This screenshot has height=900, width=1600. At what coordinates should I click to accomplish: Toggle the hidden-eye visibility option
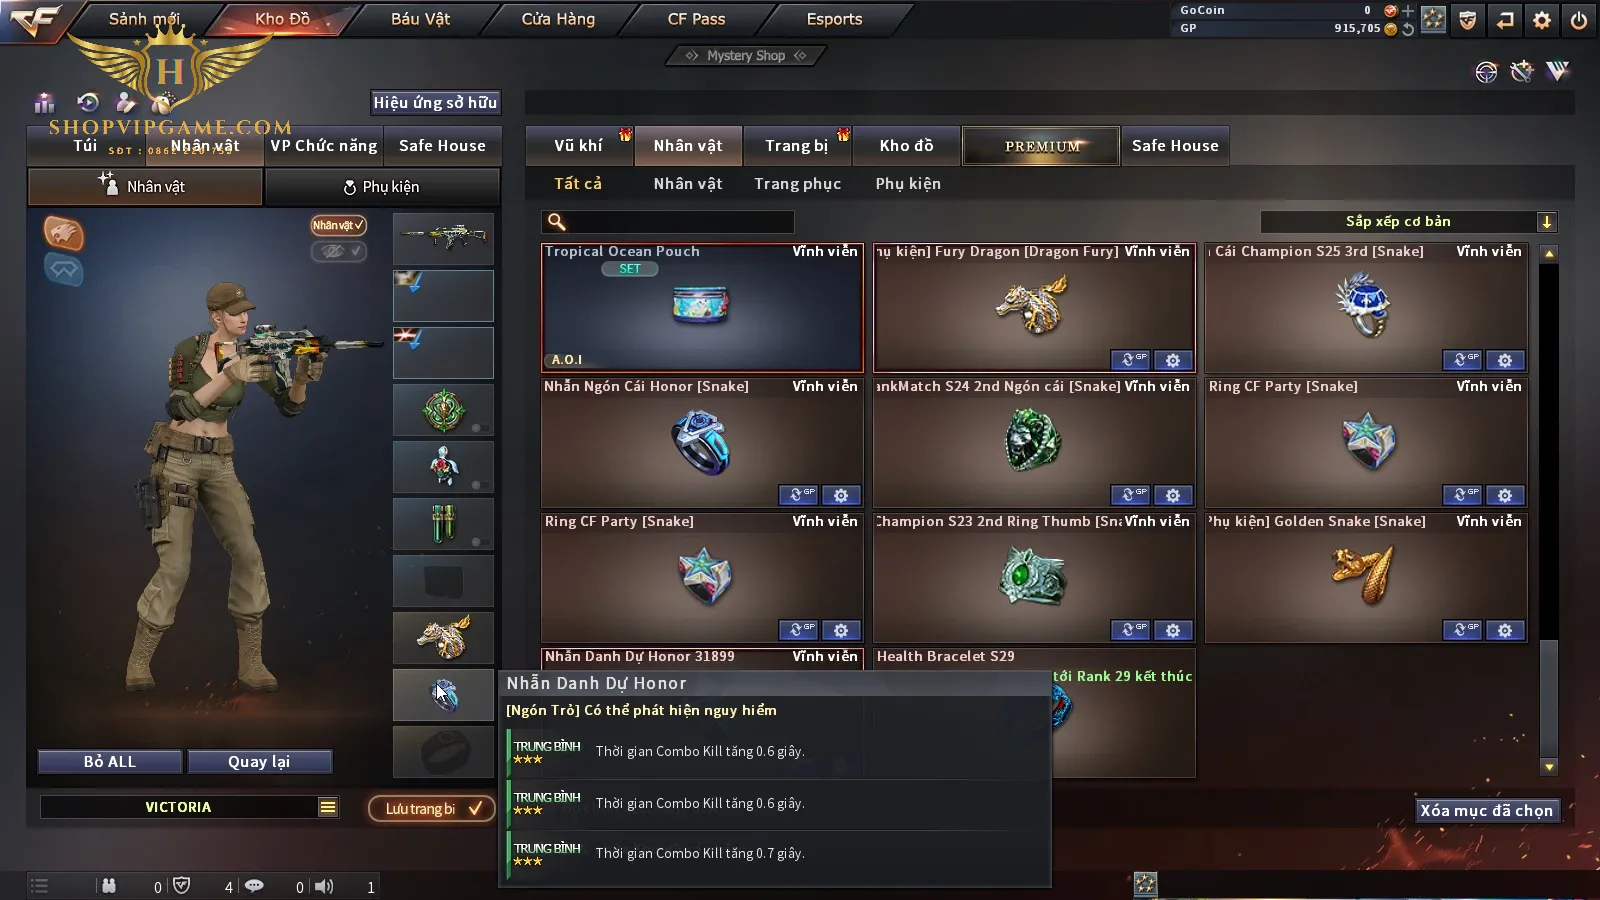coord(339,251)
